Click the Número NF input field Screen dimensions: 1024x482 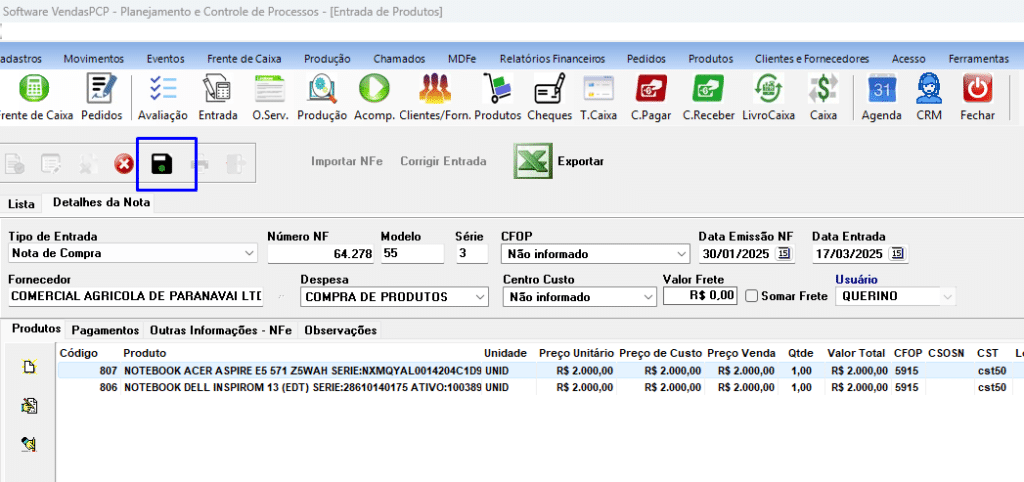(x=320, y=254)
